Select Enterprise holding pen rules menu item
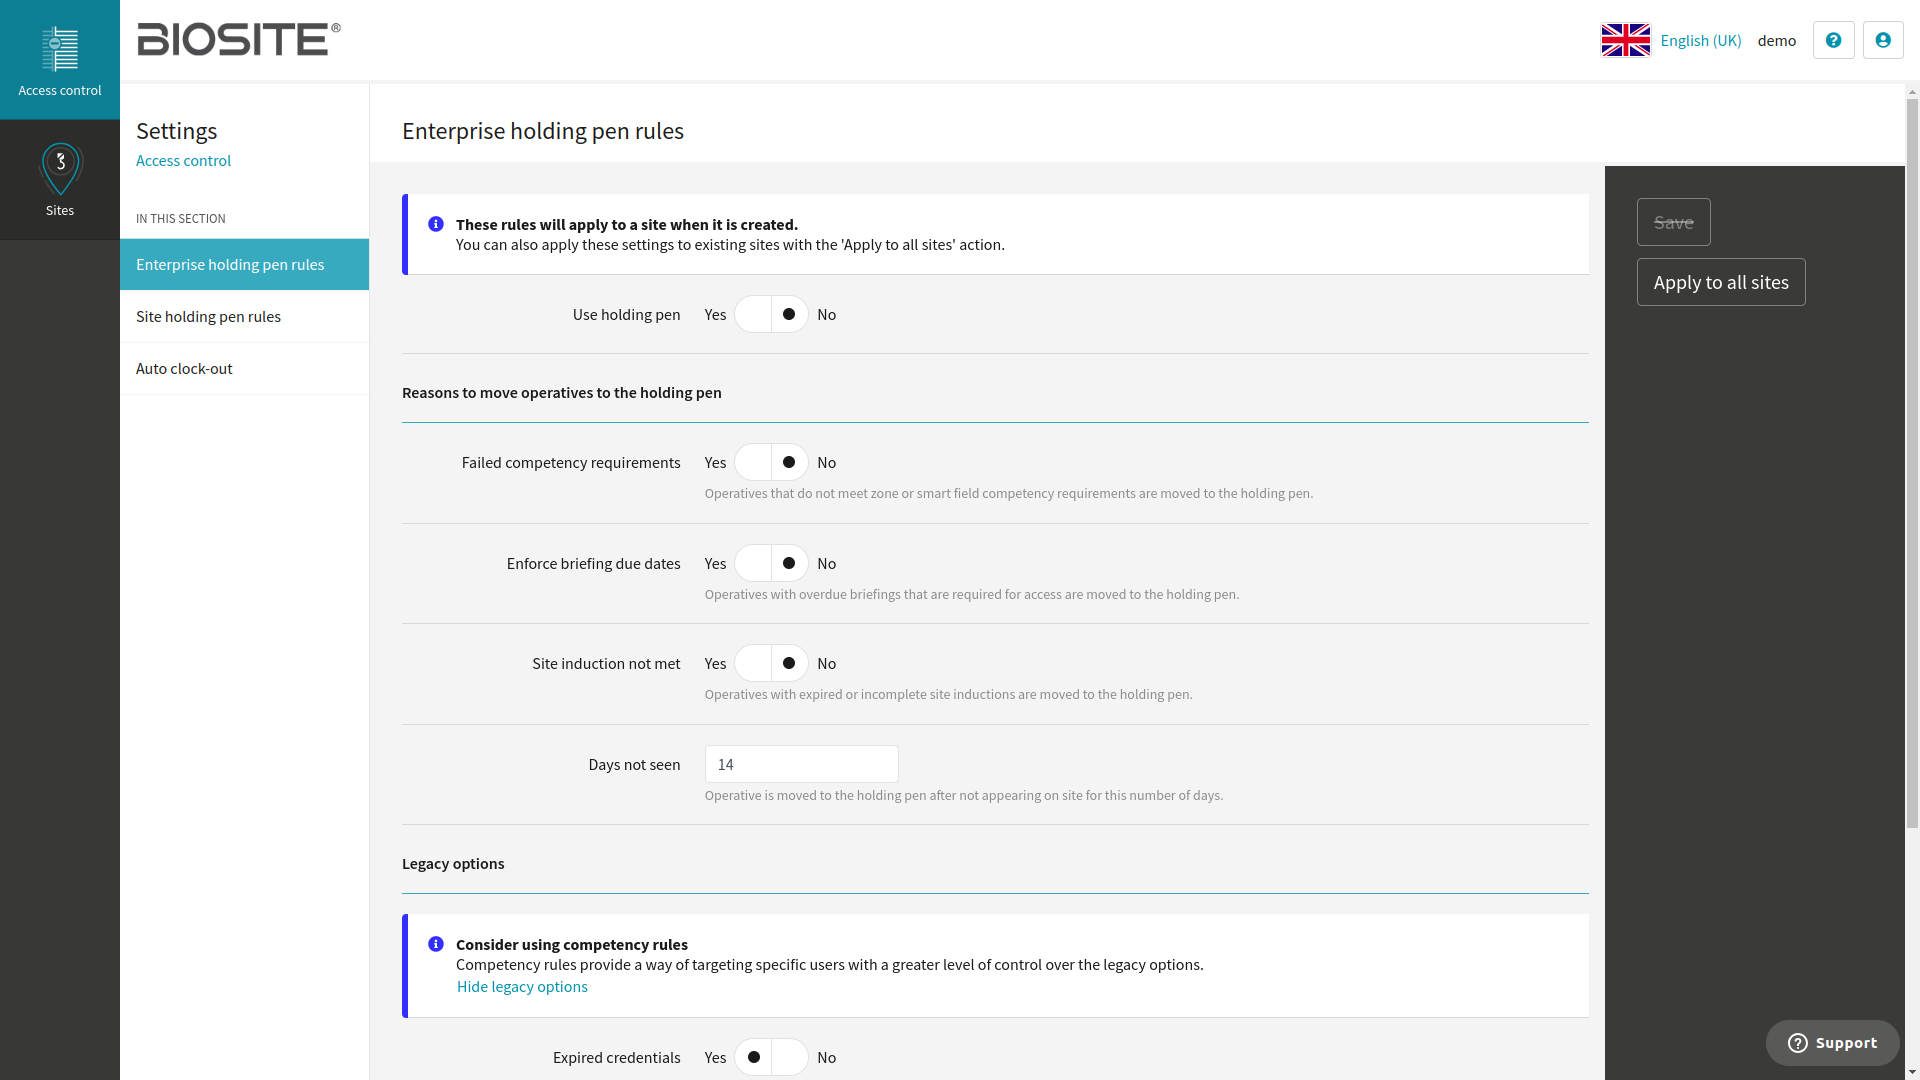 tap(244, 264)
